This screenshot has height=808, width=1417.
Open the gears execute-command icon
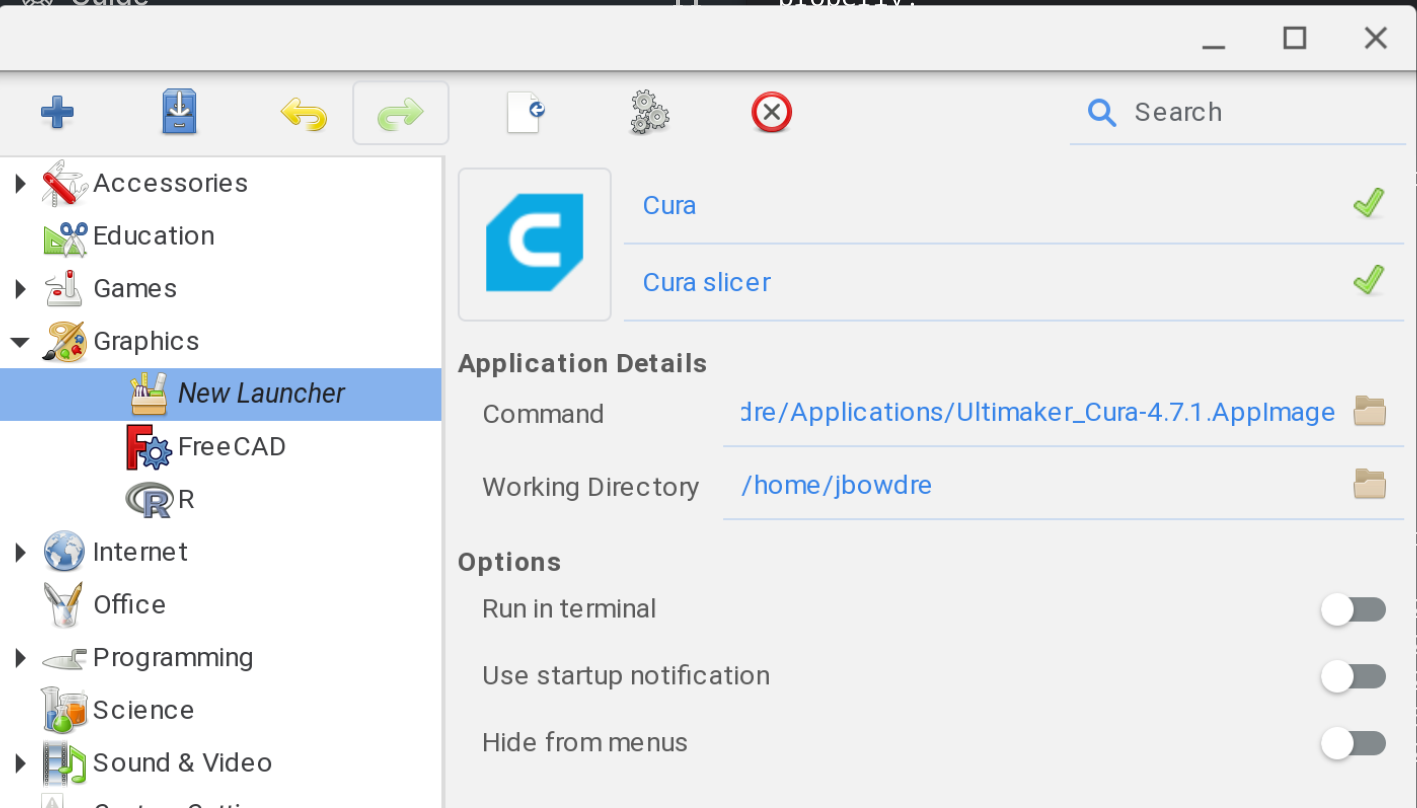click(x=650, y=112)
